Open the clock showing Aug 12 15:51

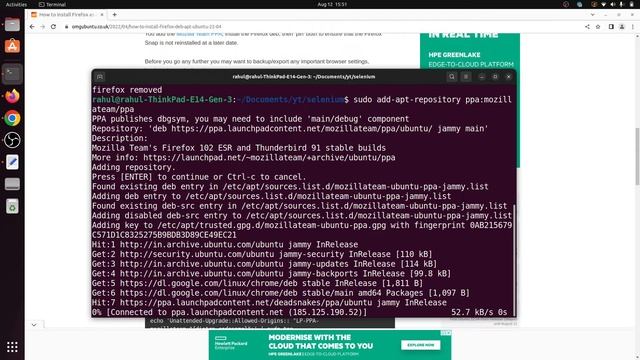click(x=332, y=4)
